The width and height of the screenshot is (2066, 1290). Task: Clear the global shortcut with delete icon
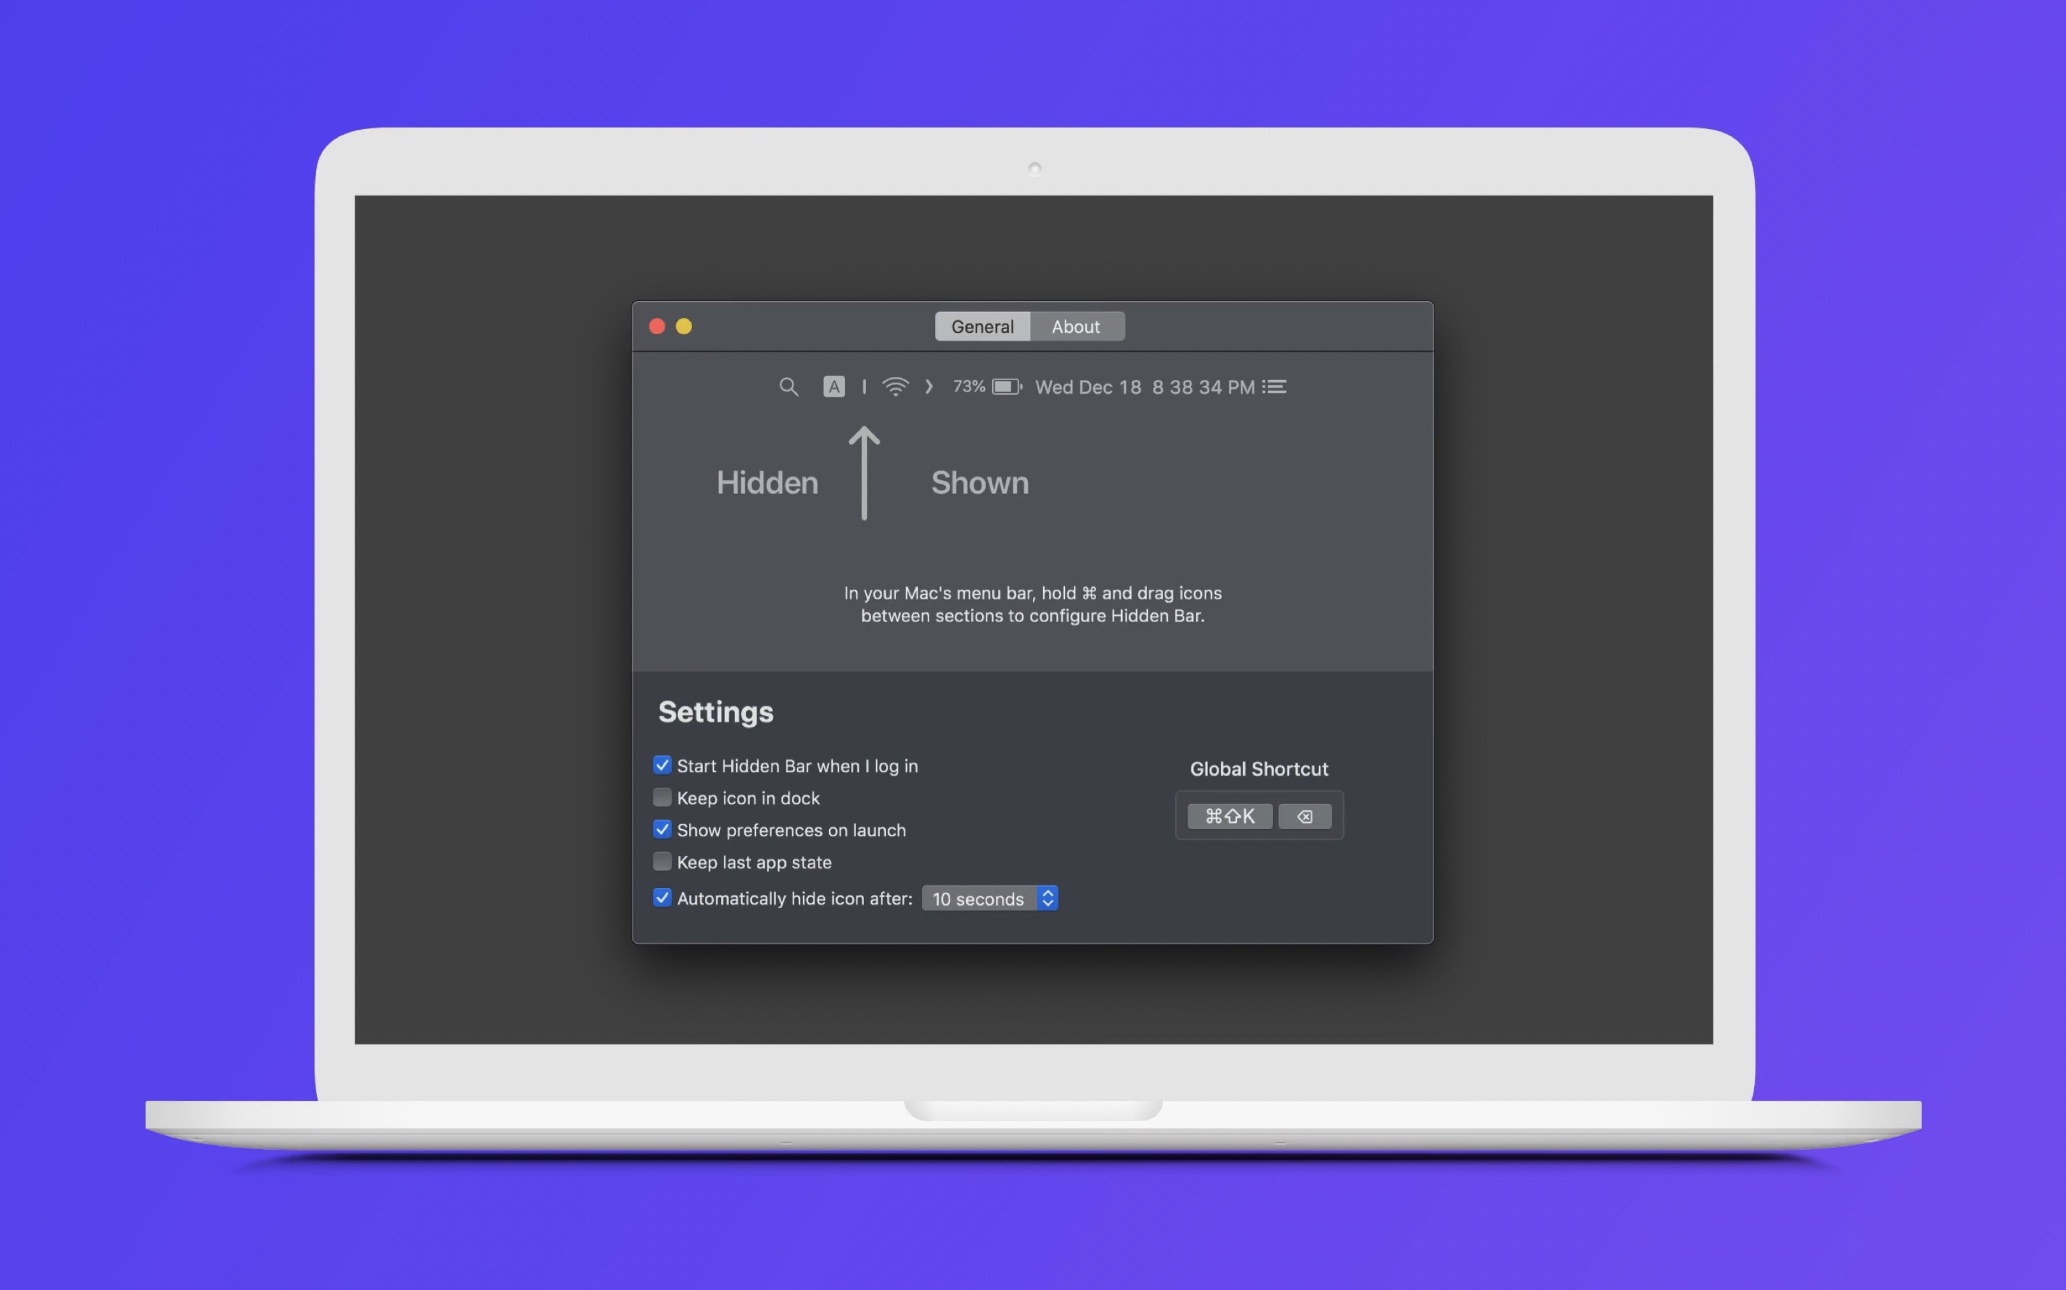pyautogui.click(x=1304, y=817)
